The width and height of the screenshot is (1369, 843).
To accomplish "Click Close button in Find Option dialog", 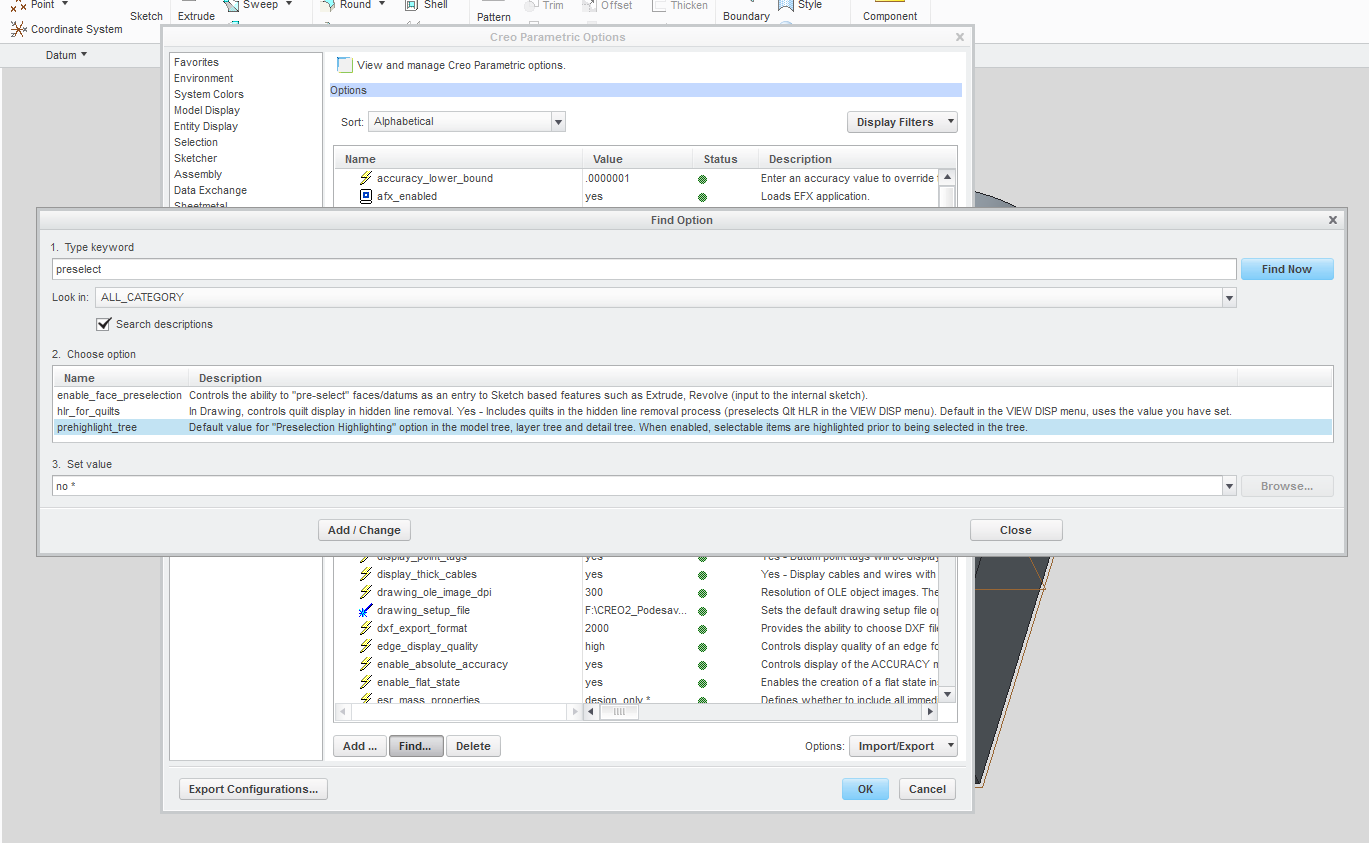I will click(1016, 530).
